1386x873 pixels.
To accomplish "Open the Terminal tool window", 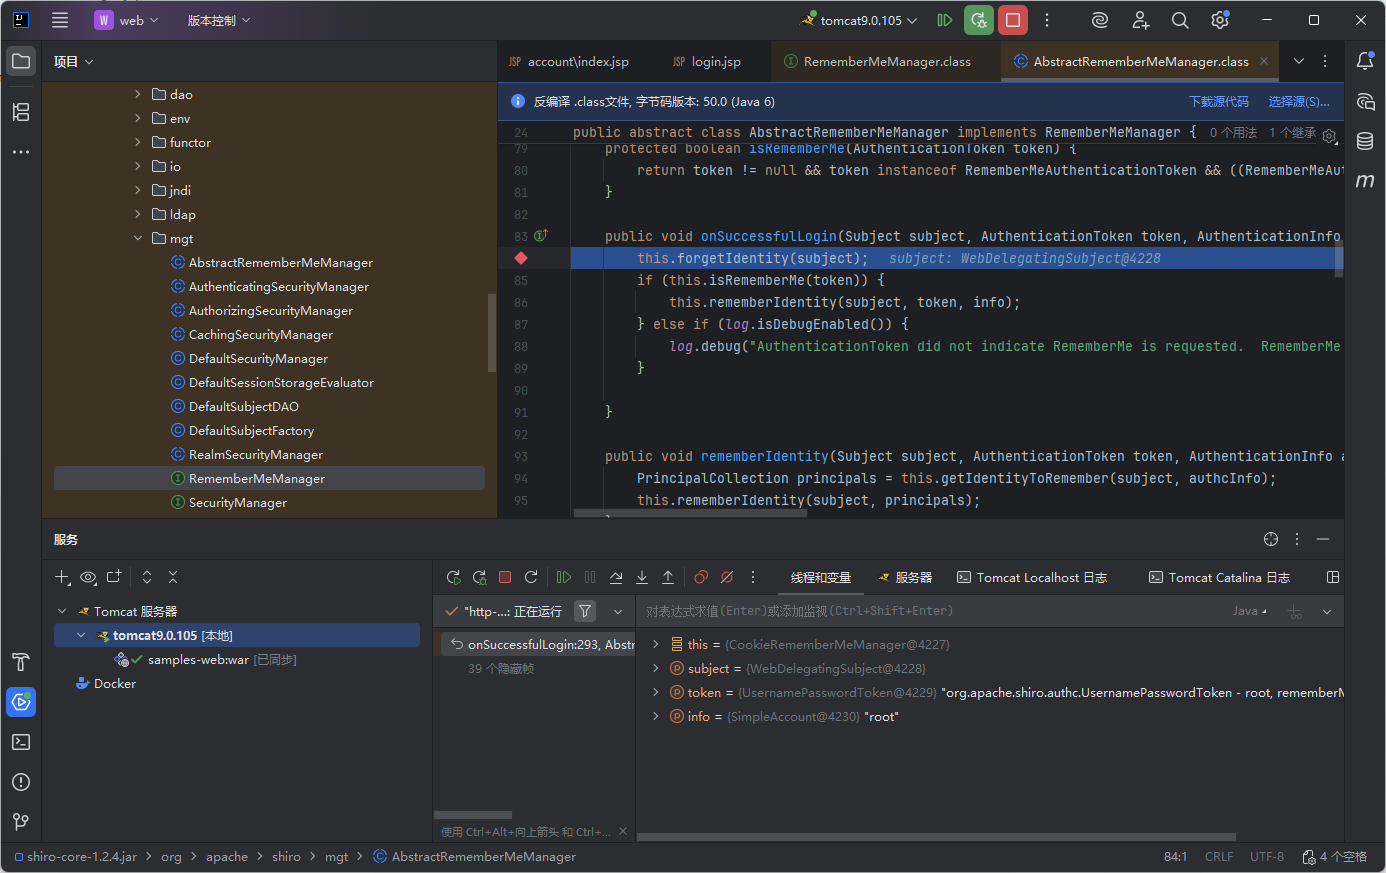I will point(21,742).
